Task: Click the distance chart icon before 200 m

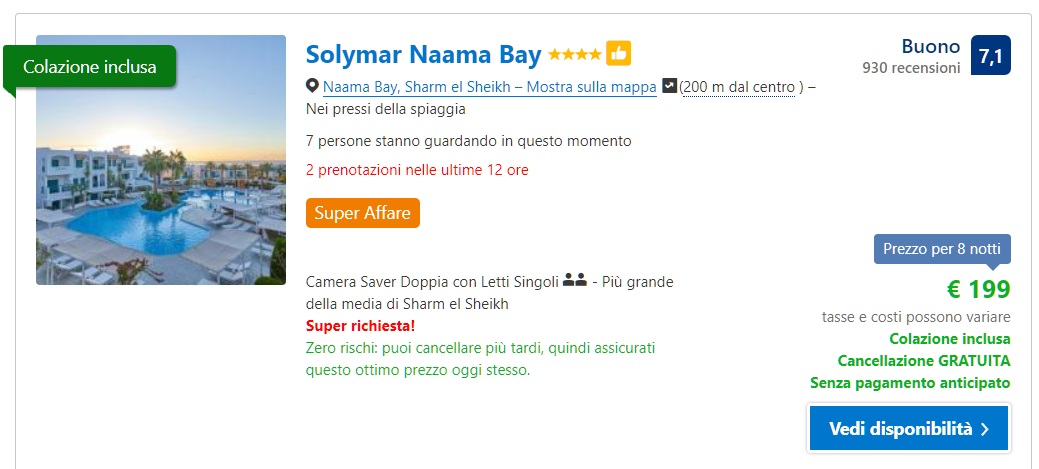Action: coord(669,86)
